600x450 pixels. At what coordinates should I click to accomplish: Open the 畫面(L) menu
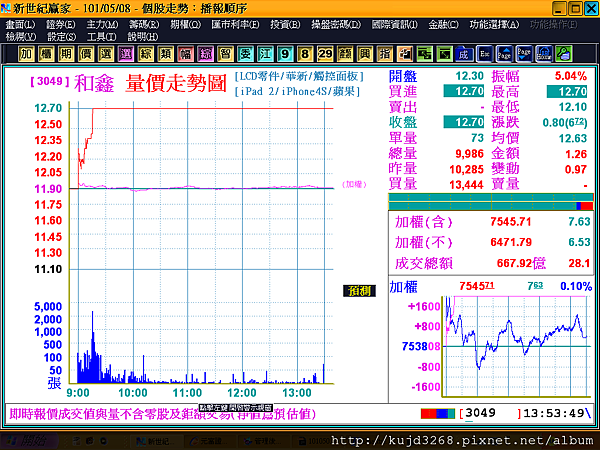coord(20,25)
